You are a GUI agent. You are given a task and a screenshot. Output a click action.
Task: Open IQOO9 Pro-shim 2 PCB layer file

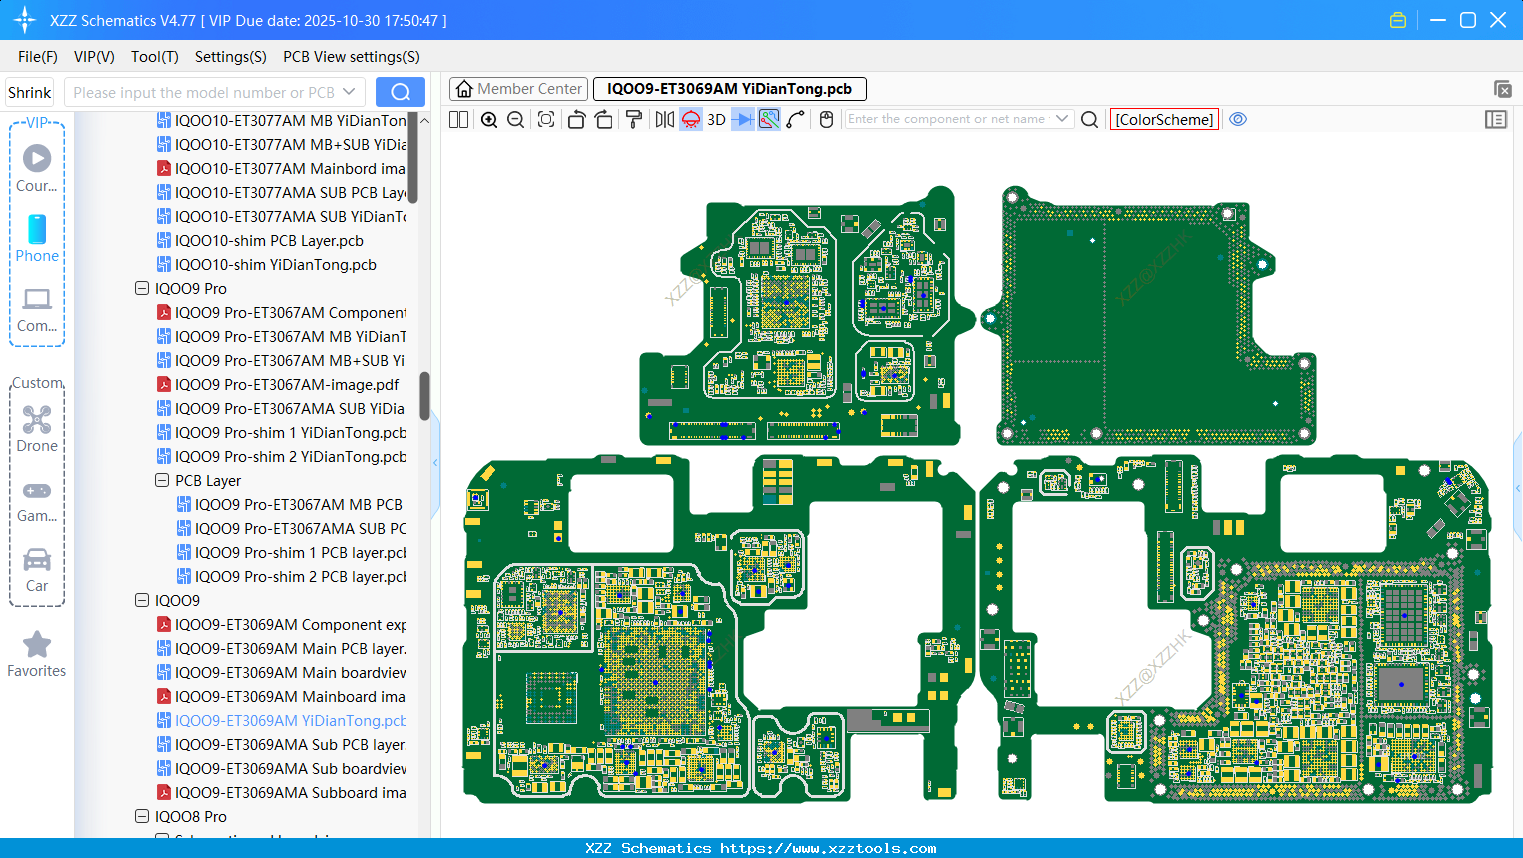tap(291, 576)
